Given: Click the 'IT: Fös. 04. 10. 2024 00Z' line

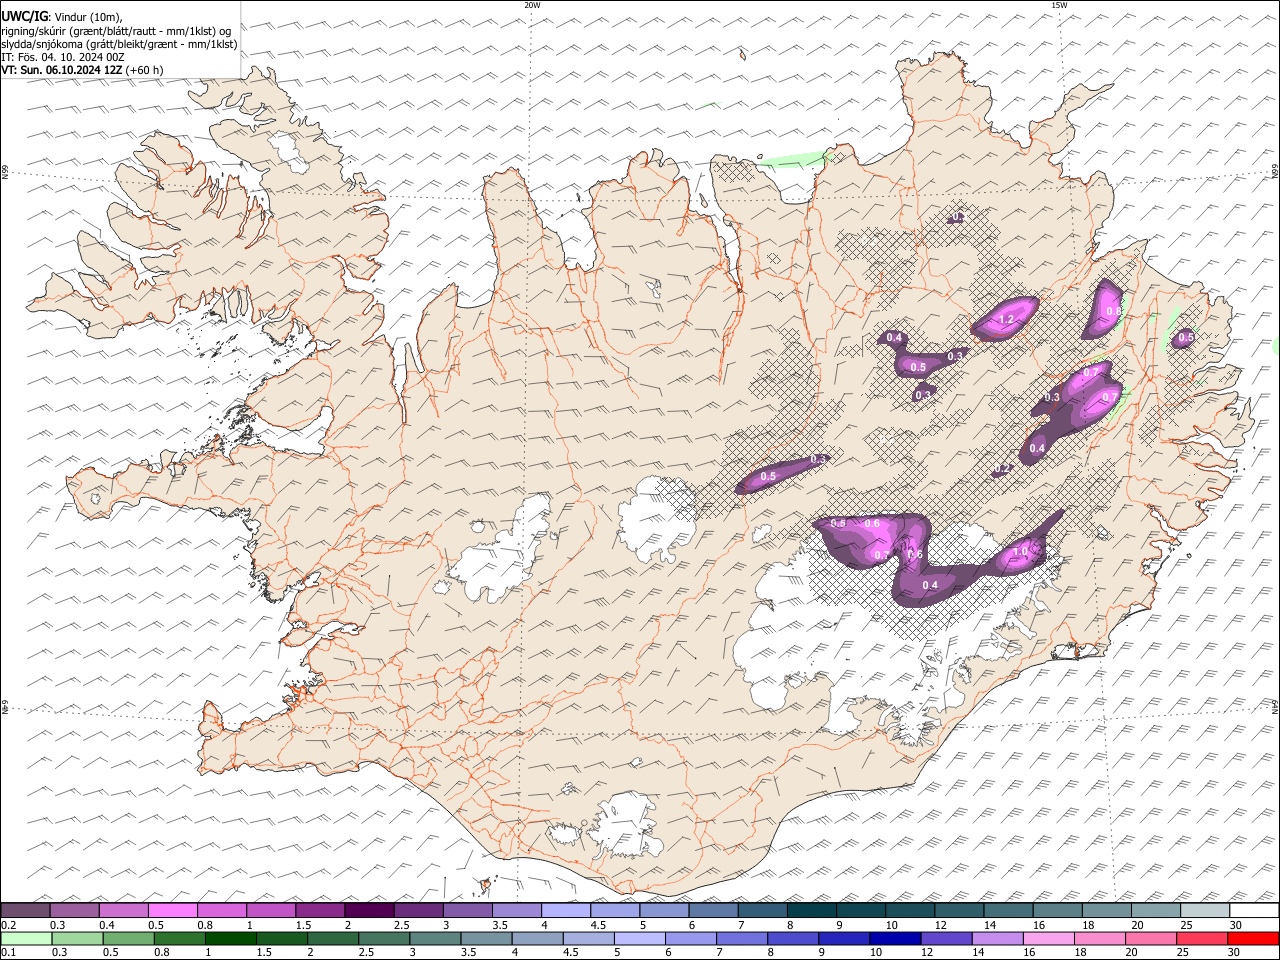Looking at the screenshot, I should pyautogui.click(x=63, y=57).
